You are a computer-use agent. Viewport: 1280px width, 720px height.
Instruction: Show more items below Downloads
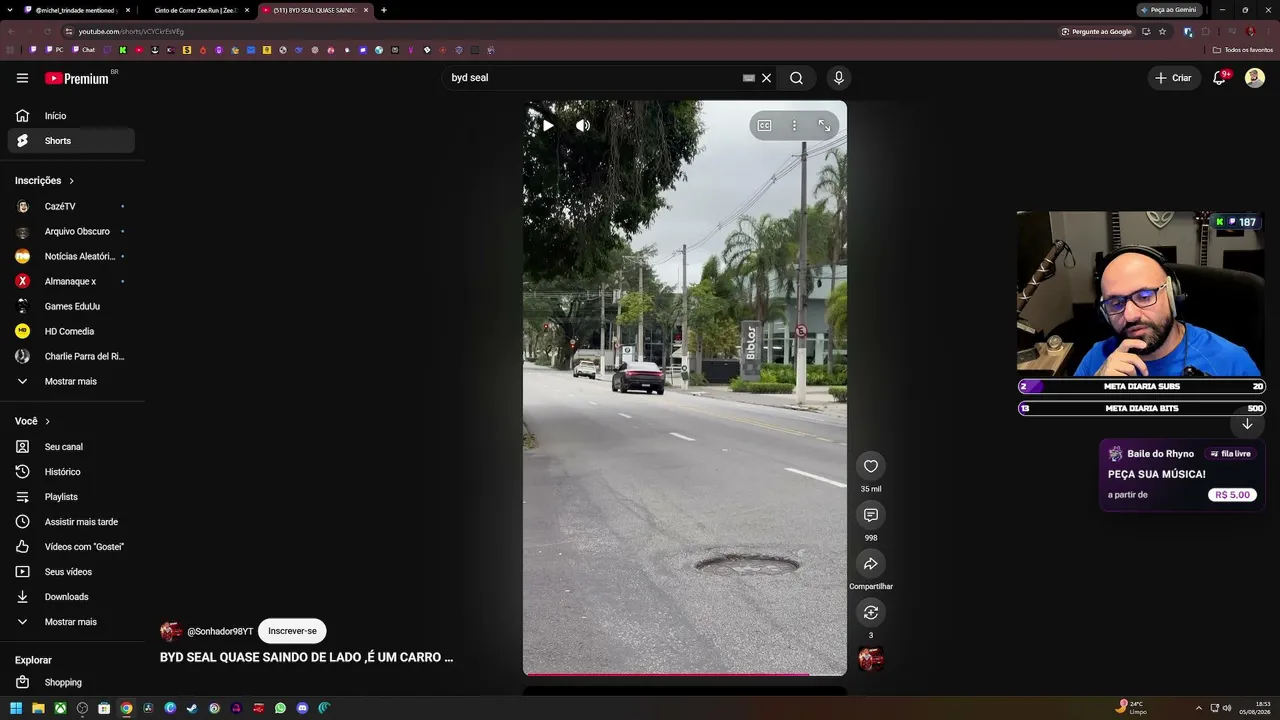(71, 622)
